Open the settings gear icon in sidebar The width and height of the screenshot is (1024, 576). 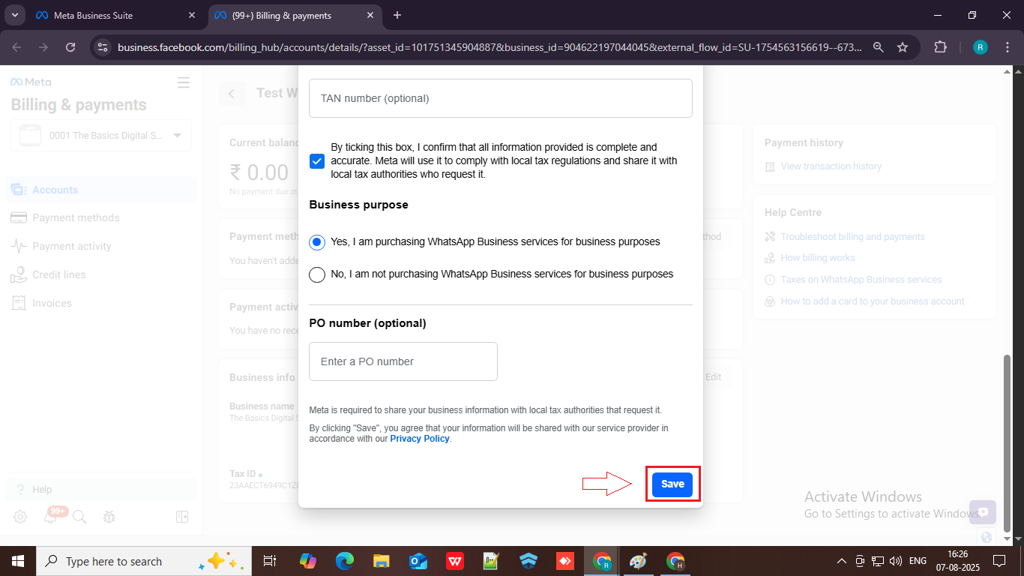point(20,517)
